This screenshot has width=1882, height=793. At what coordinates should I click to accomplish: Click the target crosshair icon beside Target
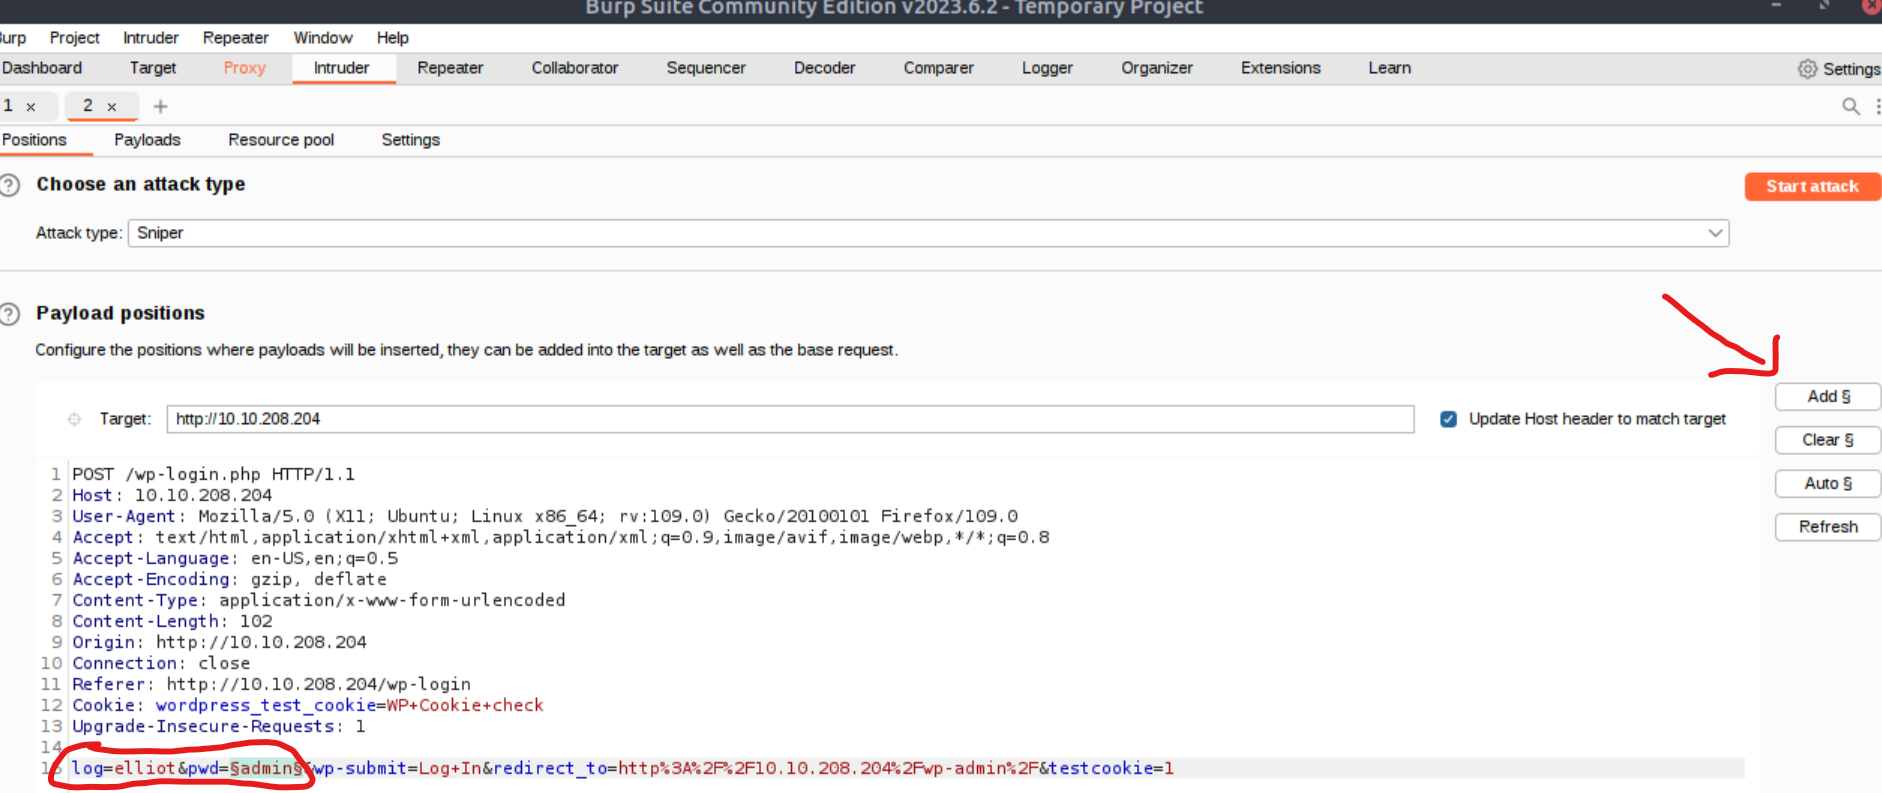coord(74,419)
